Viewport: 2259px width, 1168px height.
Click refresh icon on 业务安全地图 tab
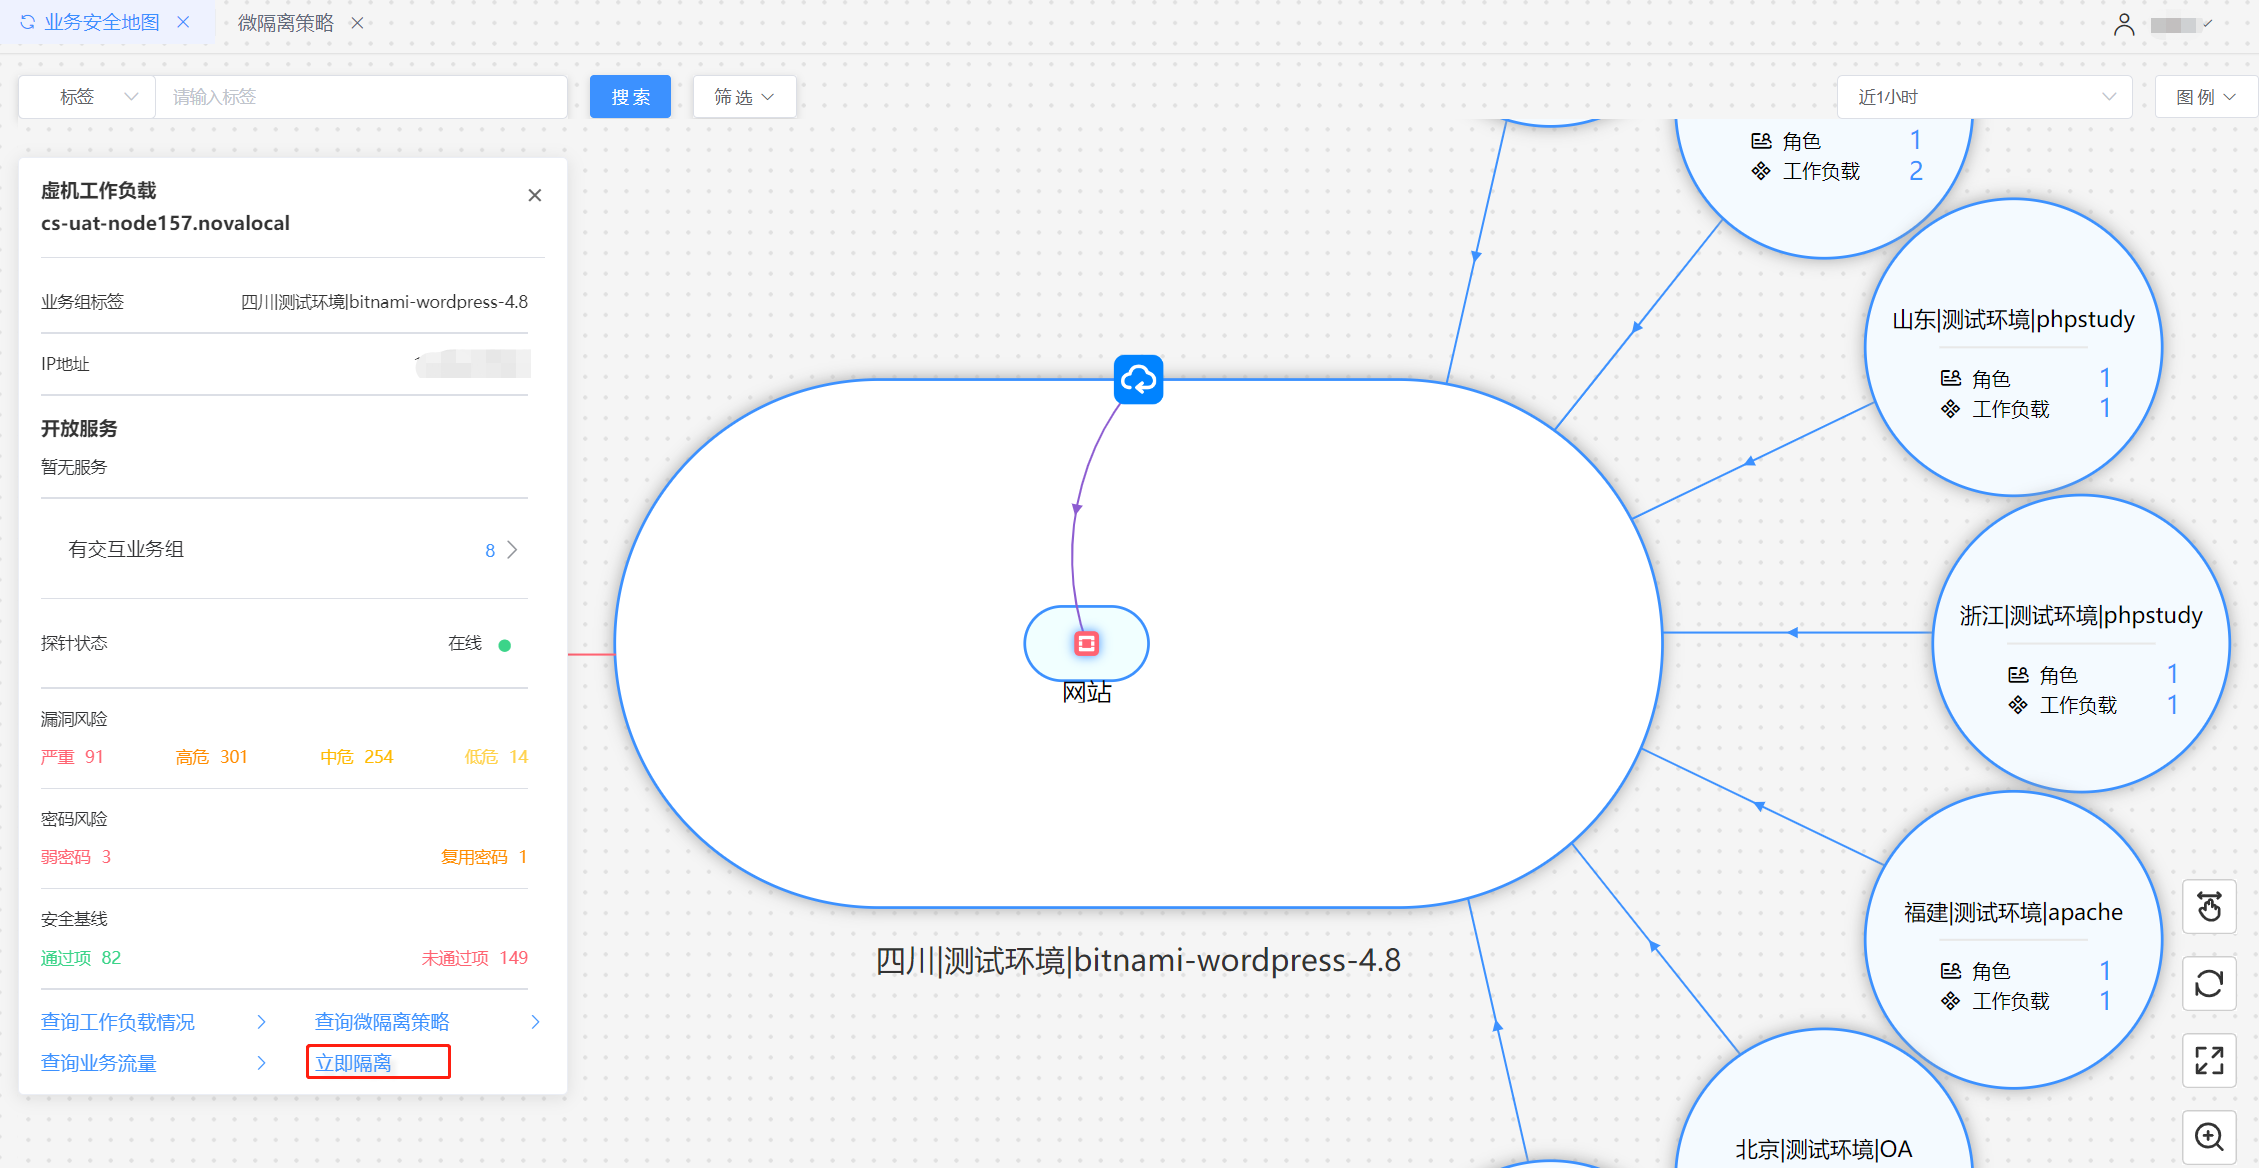27,22
